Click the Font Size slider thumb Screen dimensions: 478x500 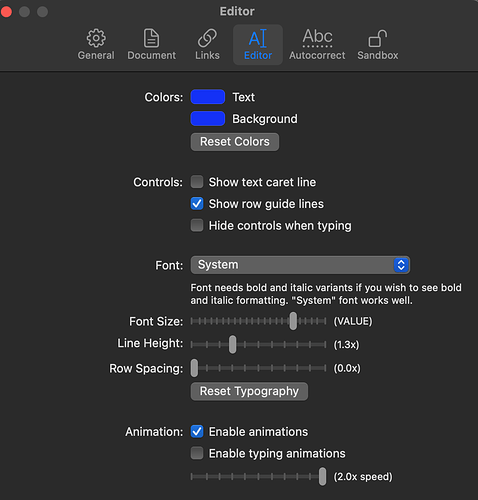click(293, 321)
